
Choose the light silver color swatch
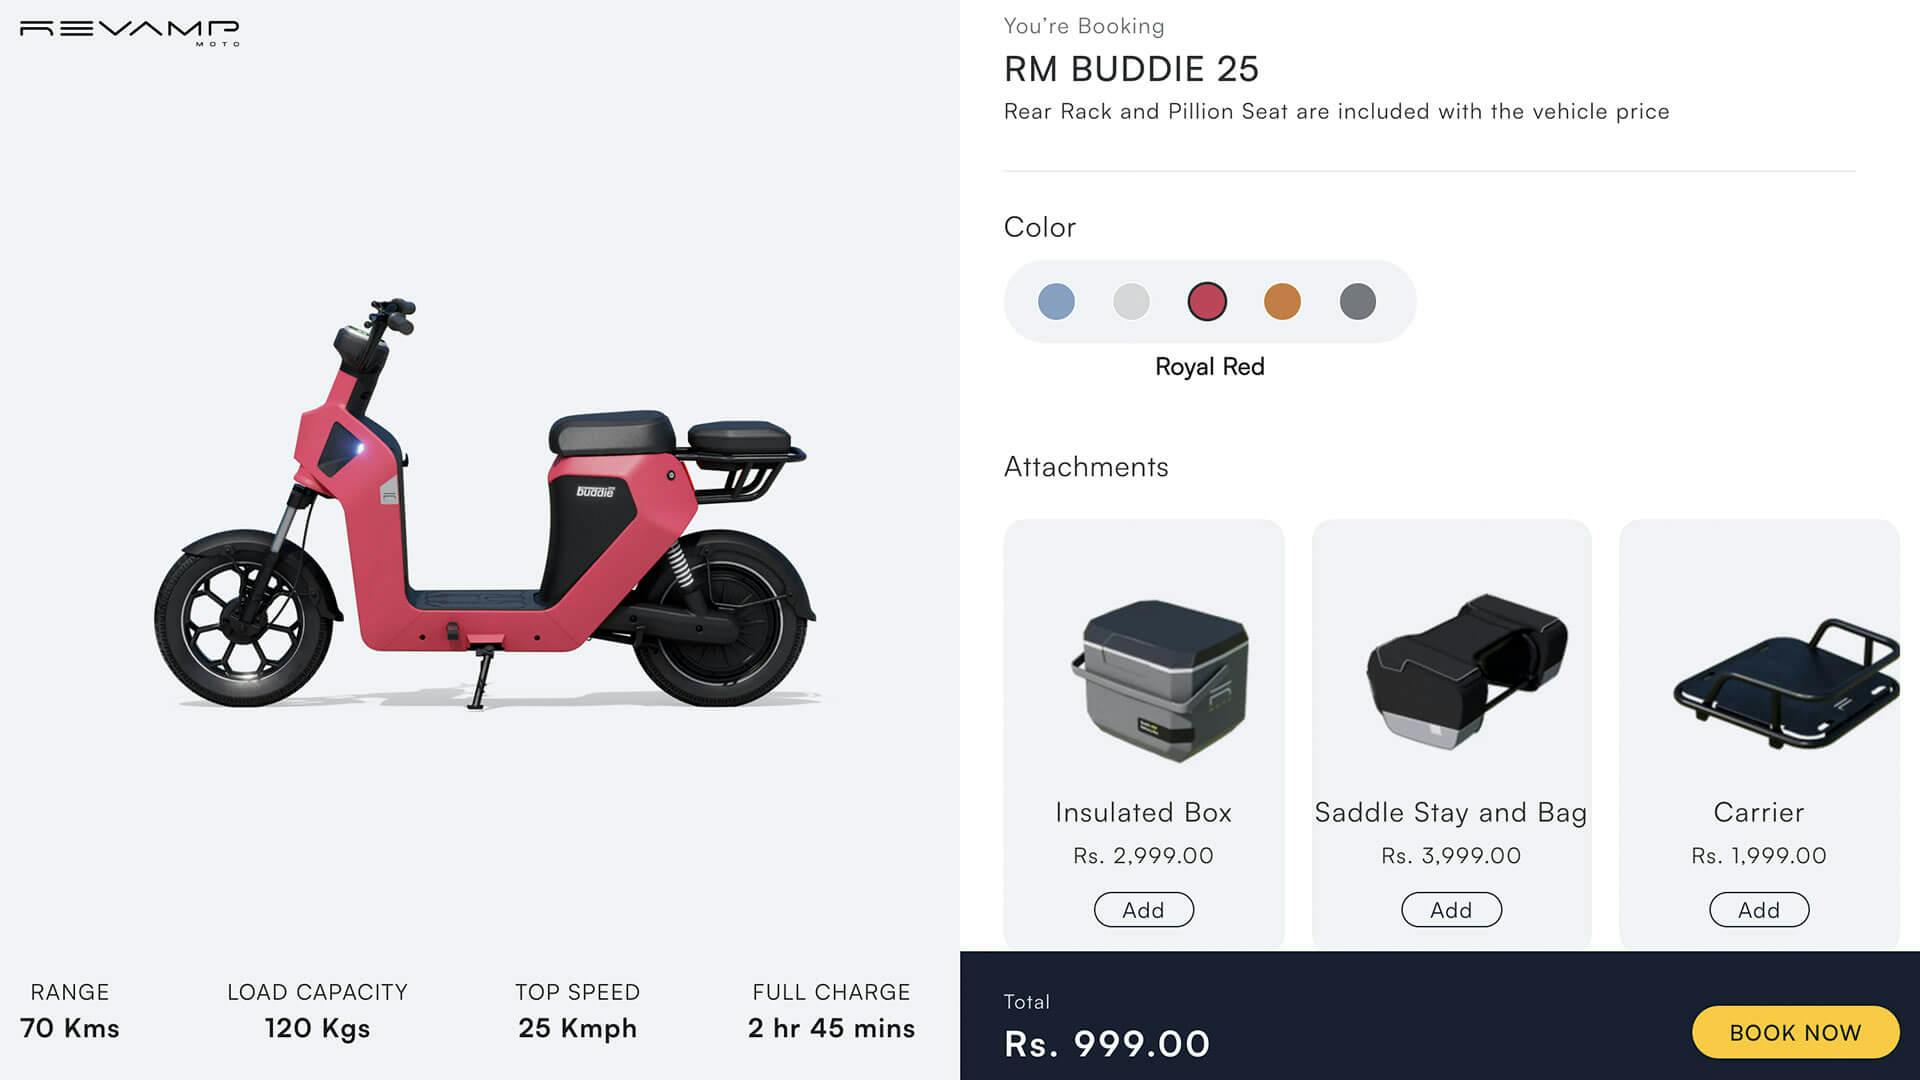click(1131, 301)
